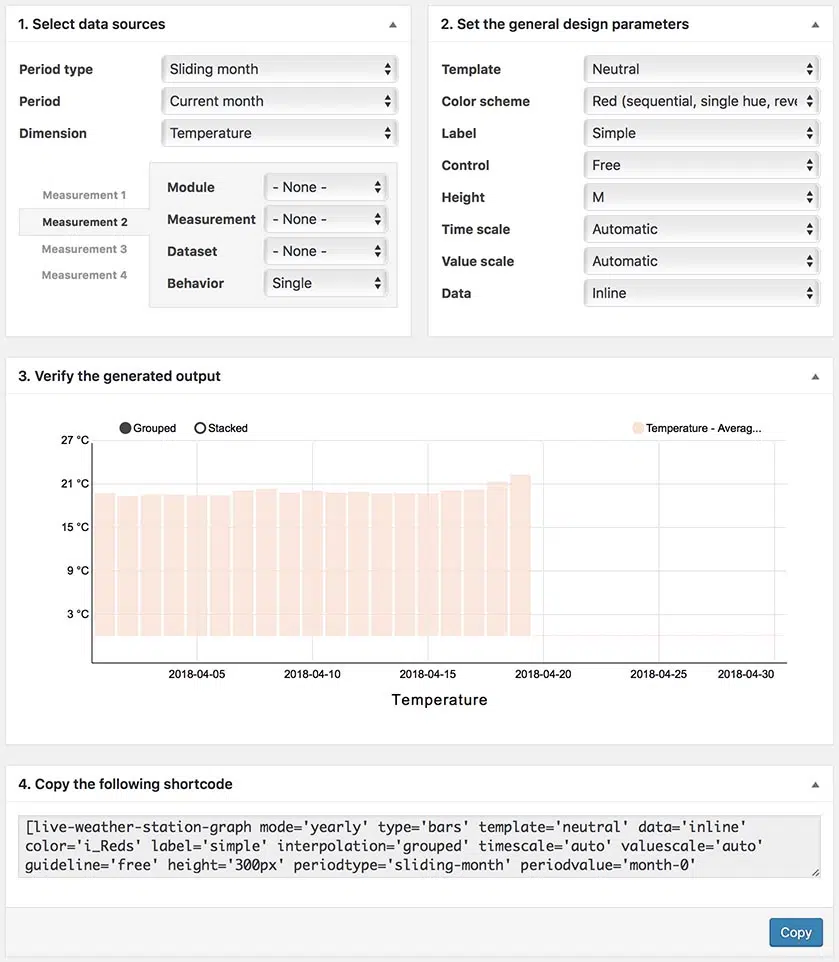Screen dimensions: 839x962
Task: Click the 2018-04-10 x-axis date label
Action: pyautogui.click(x=312, y=674)
